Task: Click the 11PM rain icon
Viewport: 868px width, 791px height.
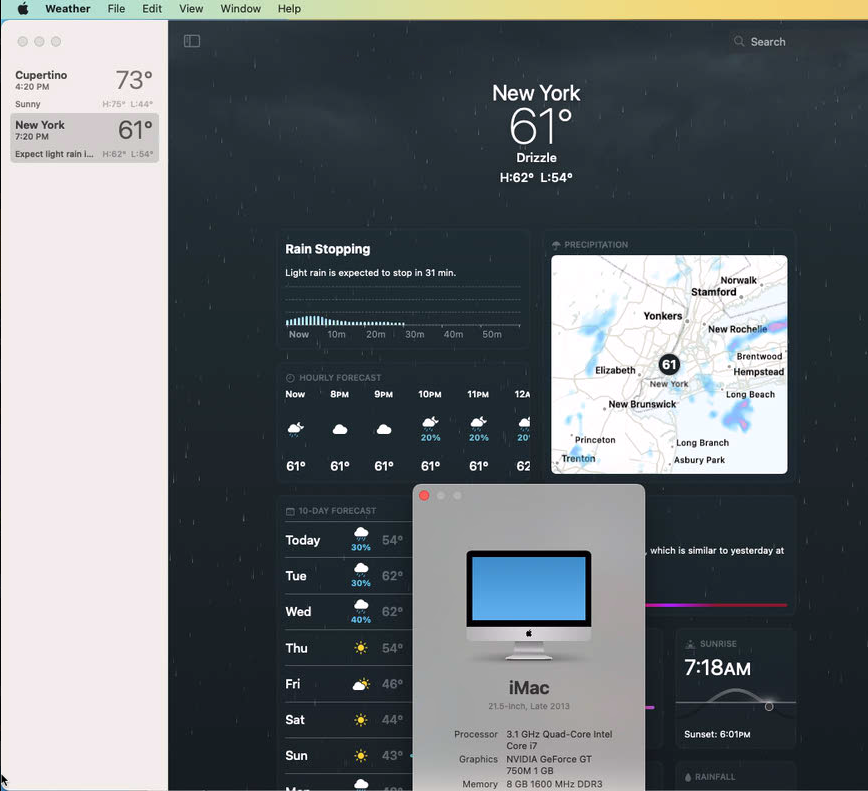Action: click(x=478, y=423)
